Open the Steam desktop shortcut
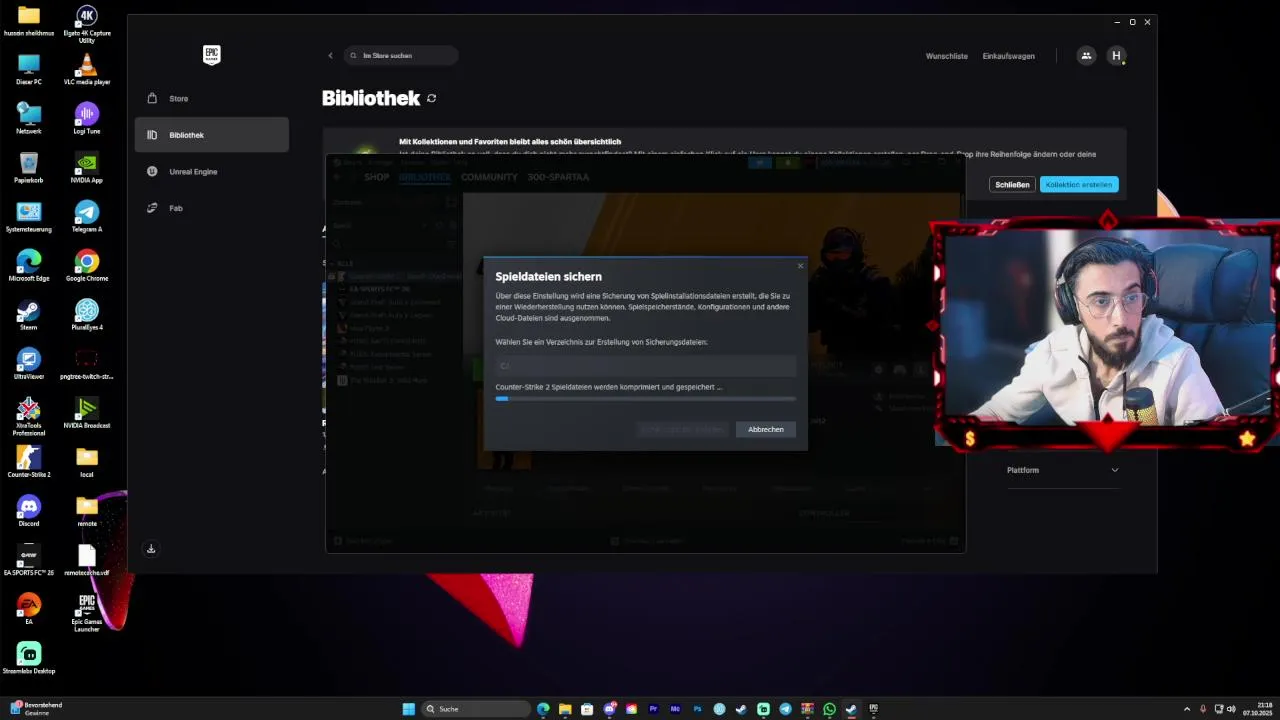1280x720 pixels. click(28, 315)
